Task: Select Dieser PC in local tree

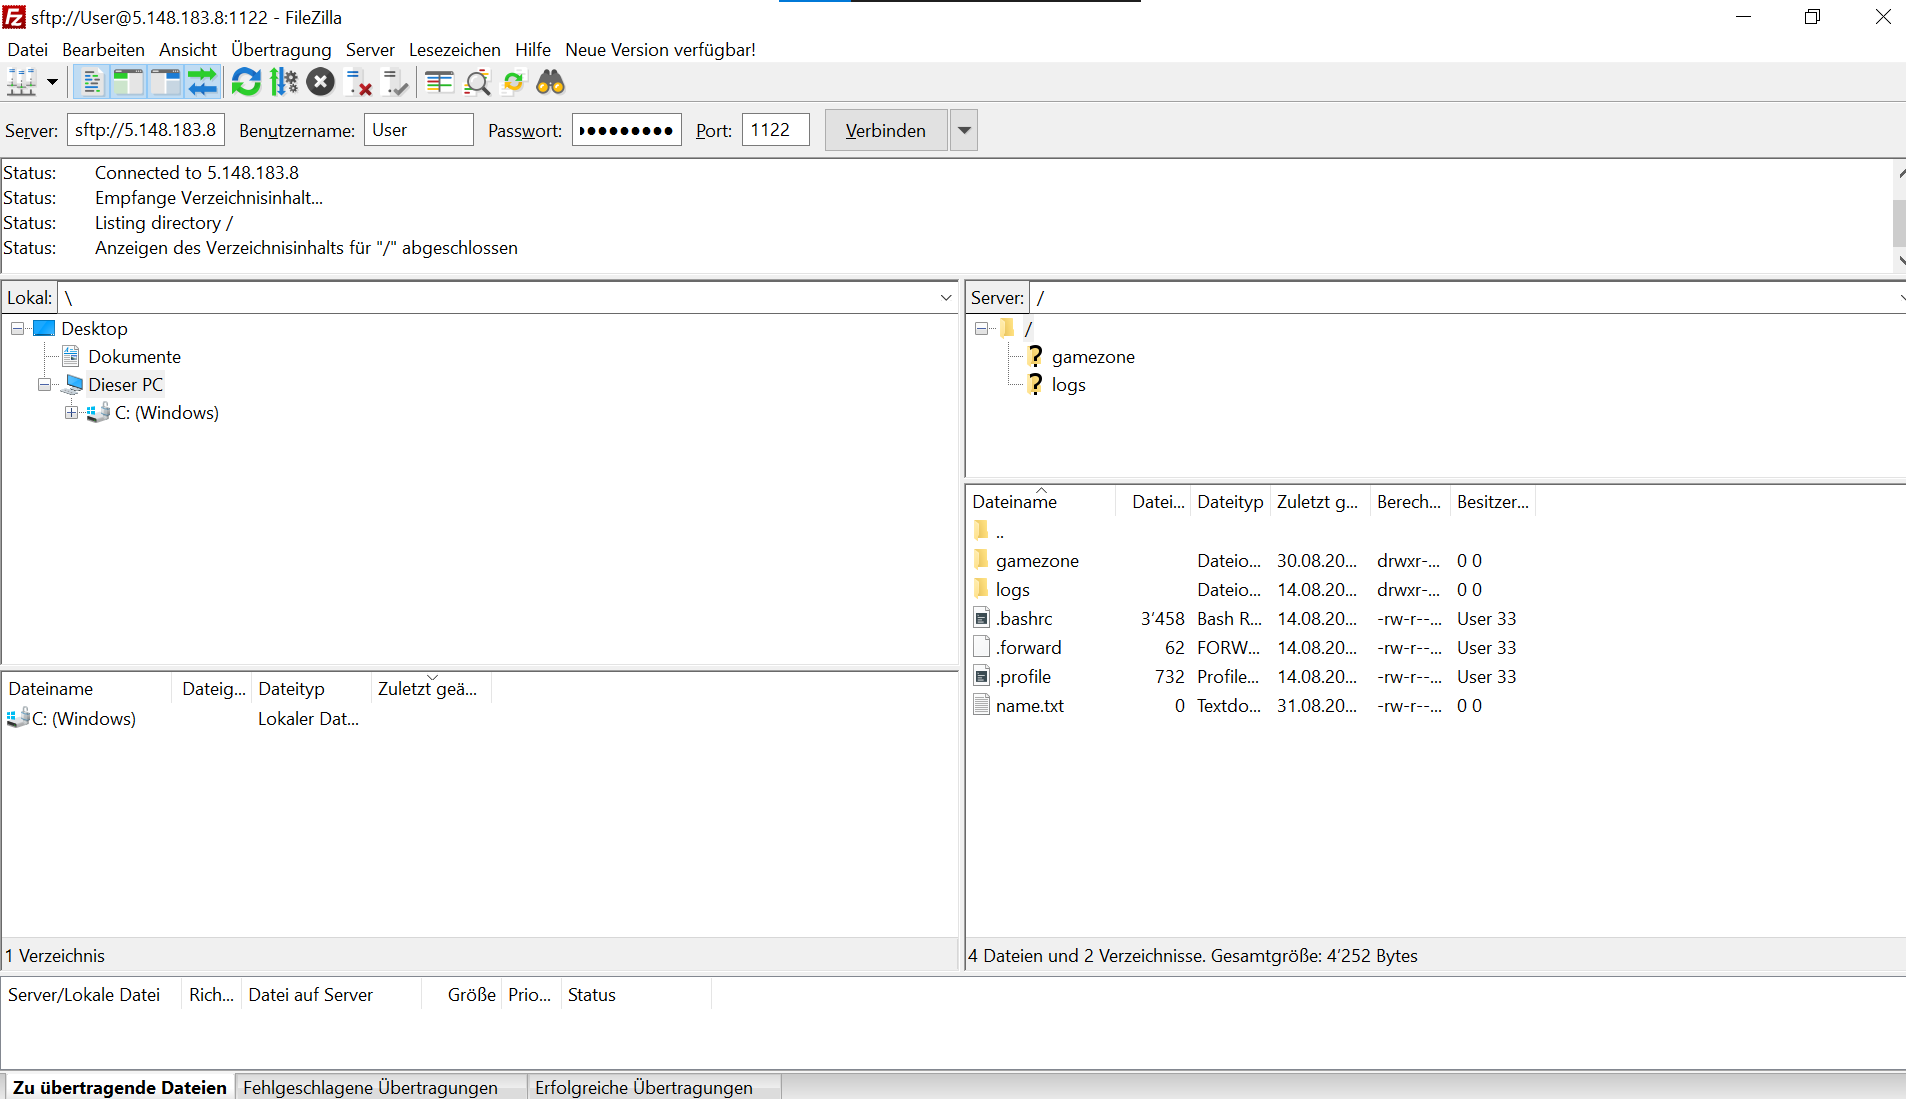Action: 125,384
